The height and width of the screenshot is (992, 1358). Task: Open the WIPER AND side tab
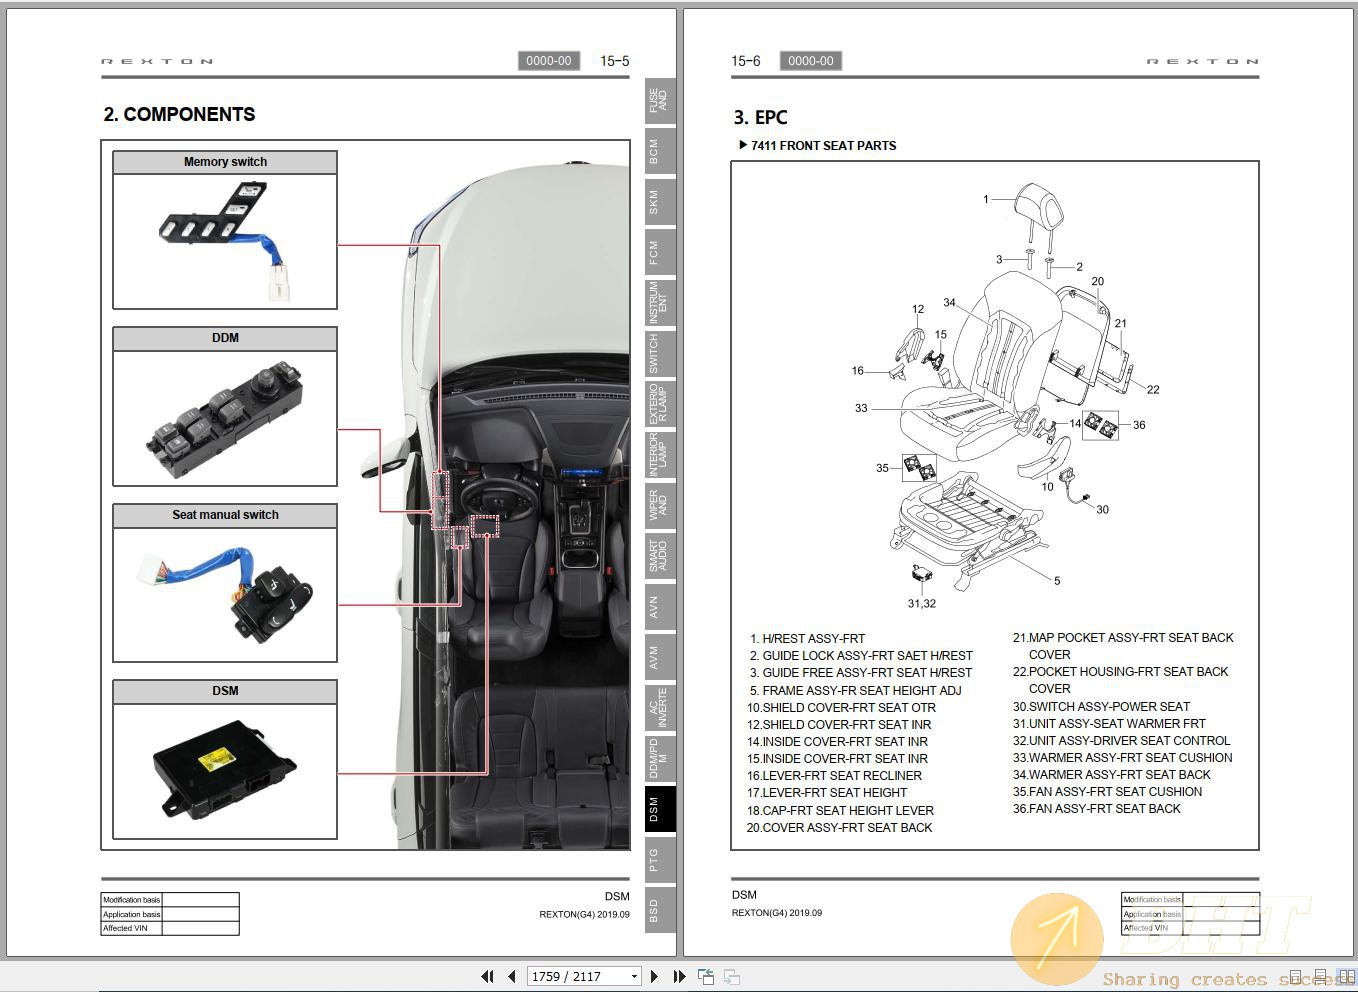[659, 506]
